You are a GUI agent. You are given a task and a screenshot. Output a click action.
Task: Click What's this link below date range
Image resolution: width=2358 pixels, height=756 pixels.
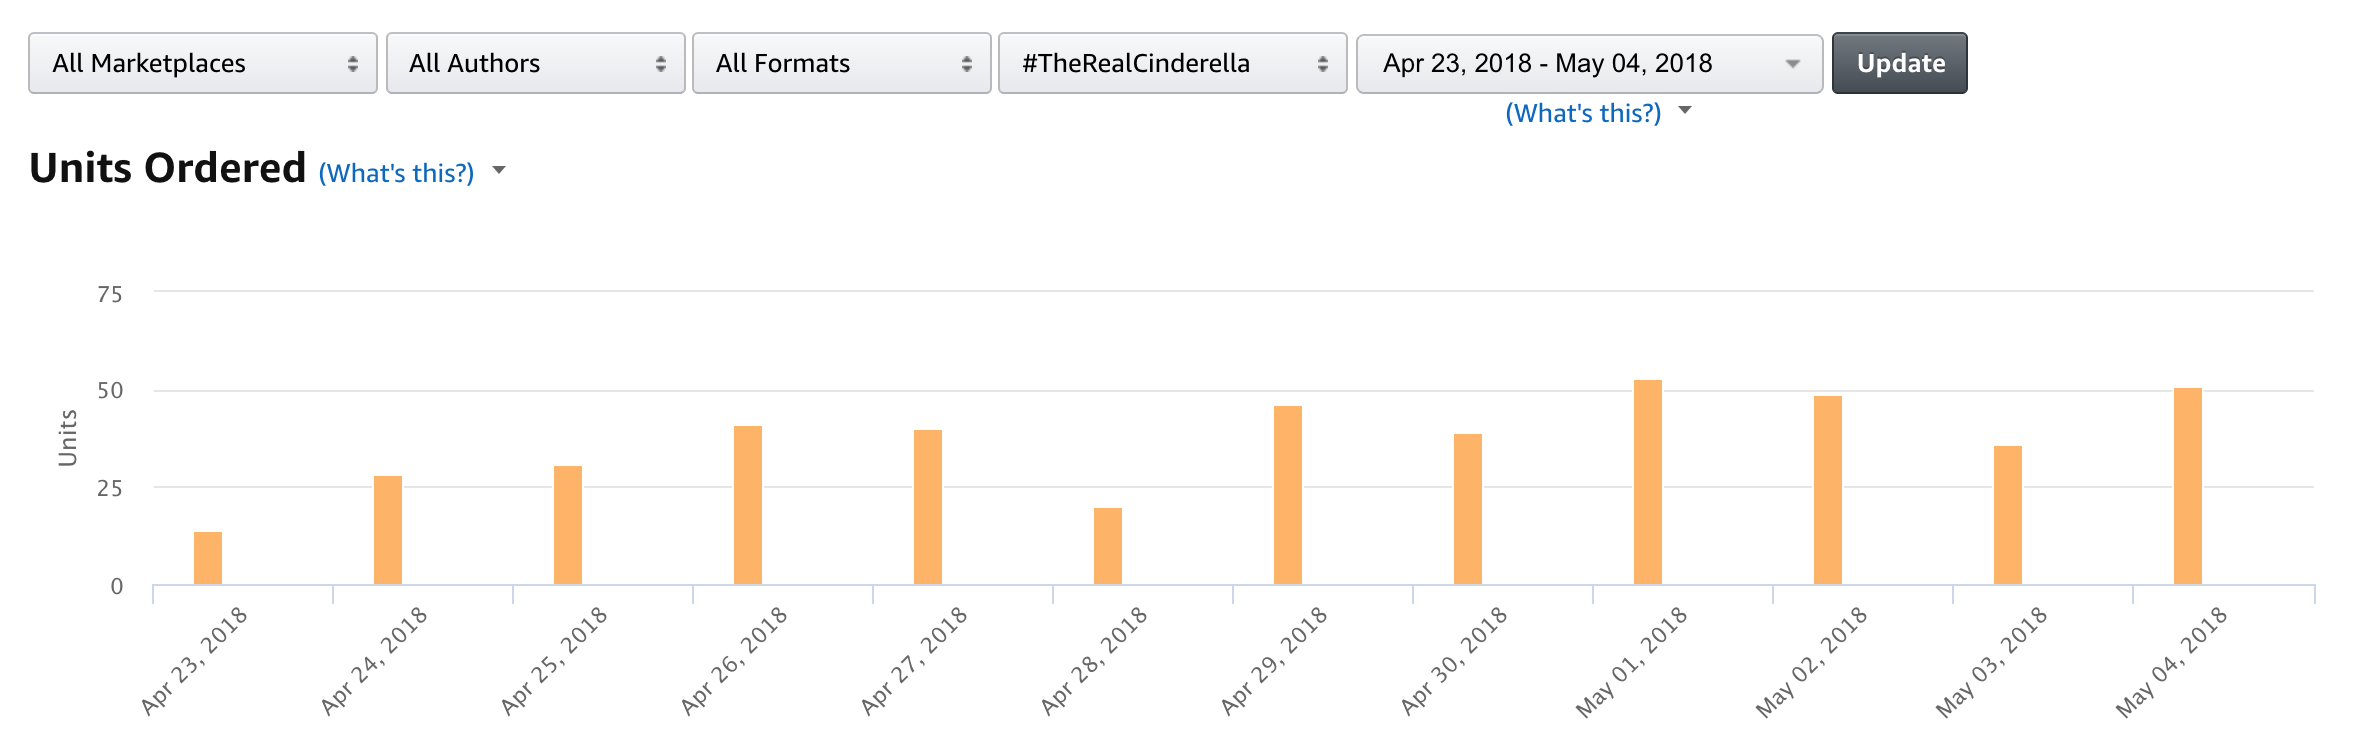pyautogui.click(x=1583, y=113)
